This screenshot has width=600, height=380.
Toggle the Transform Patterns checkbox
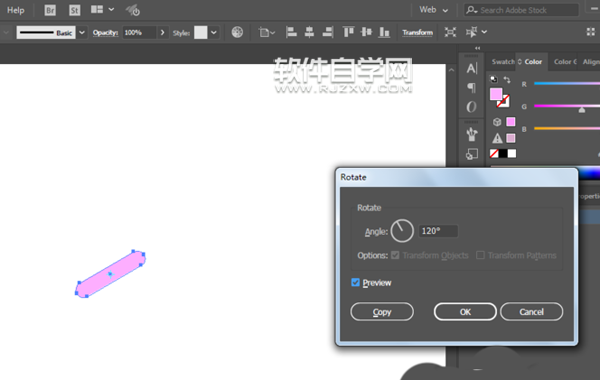(x=480, y=255)
